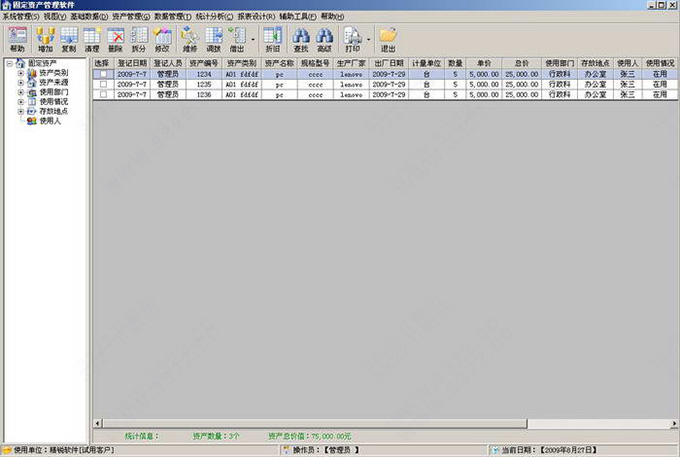The width and height of the screenshot is (680, 457).
Task: Tick the checkbox for asset 1236
Action: tap(103, 94)
